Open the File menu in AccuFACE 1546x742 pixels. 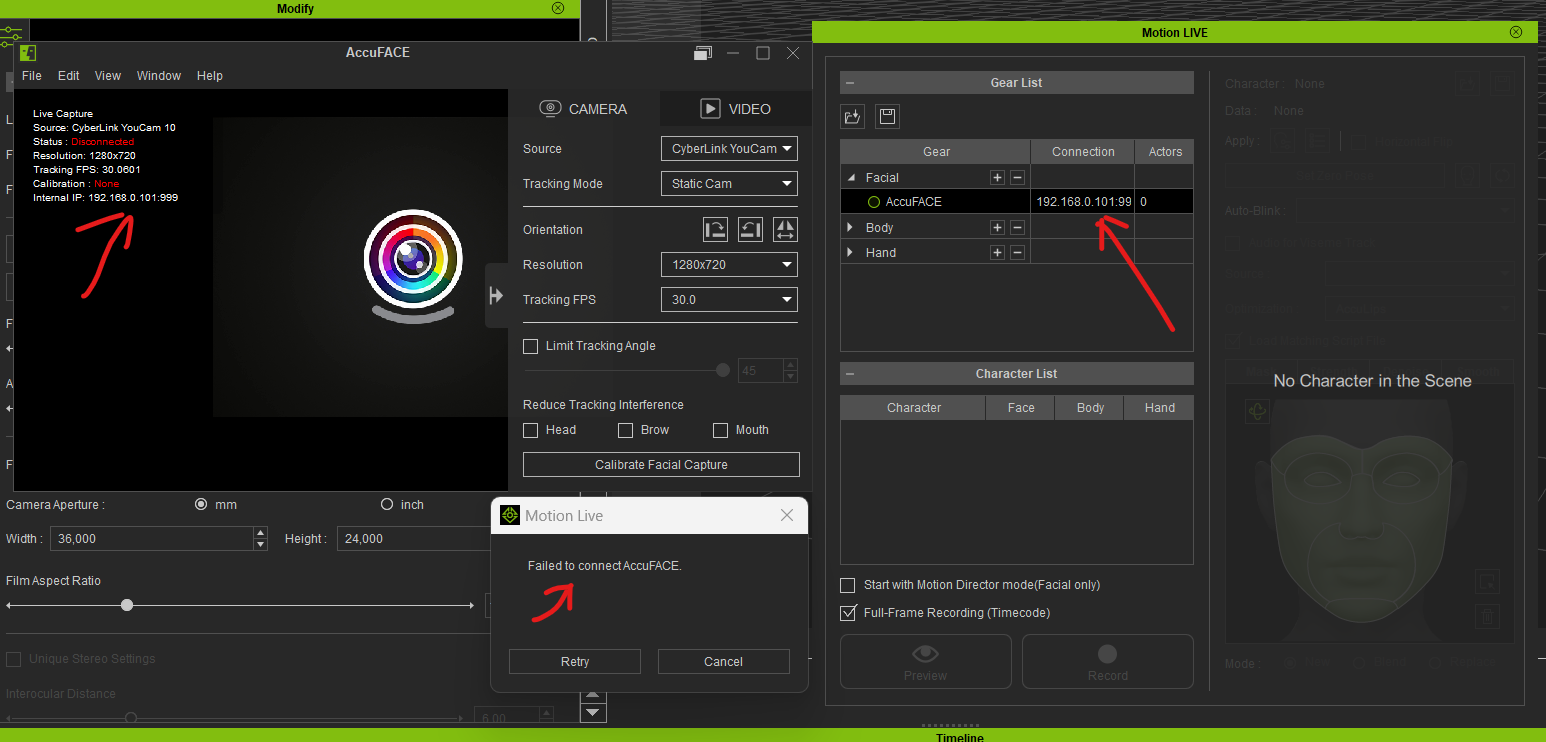click(32, 76)
